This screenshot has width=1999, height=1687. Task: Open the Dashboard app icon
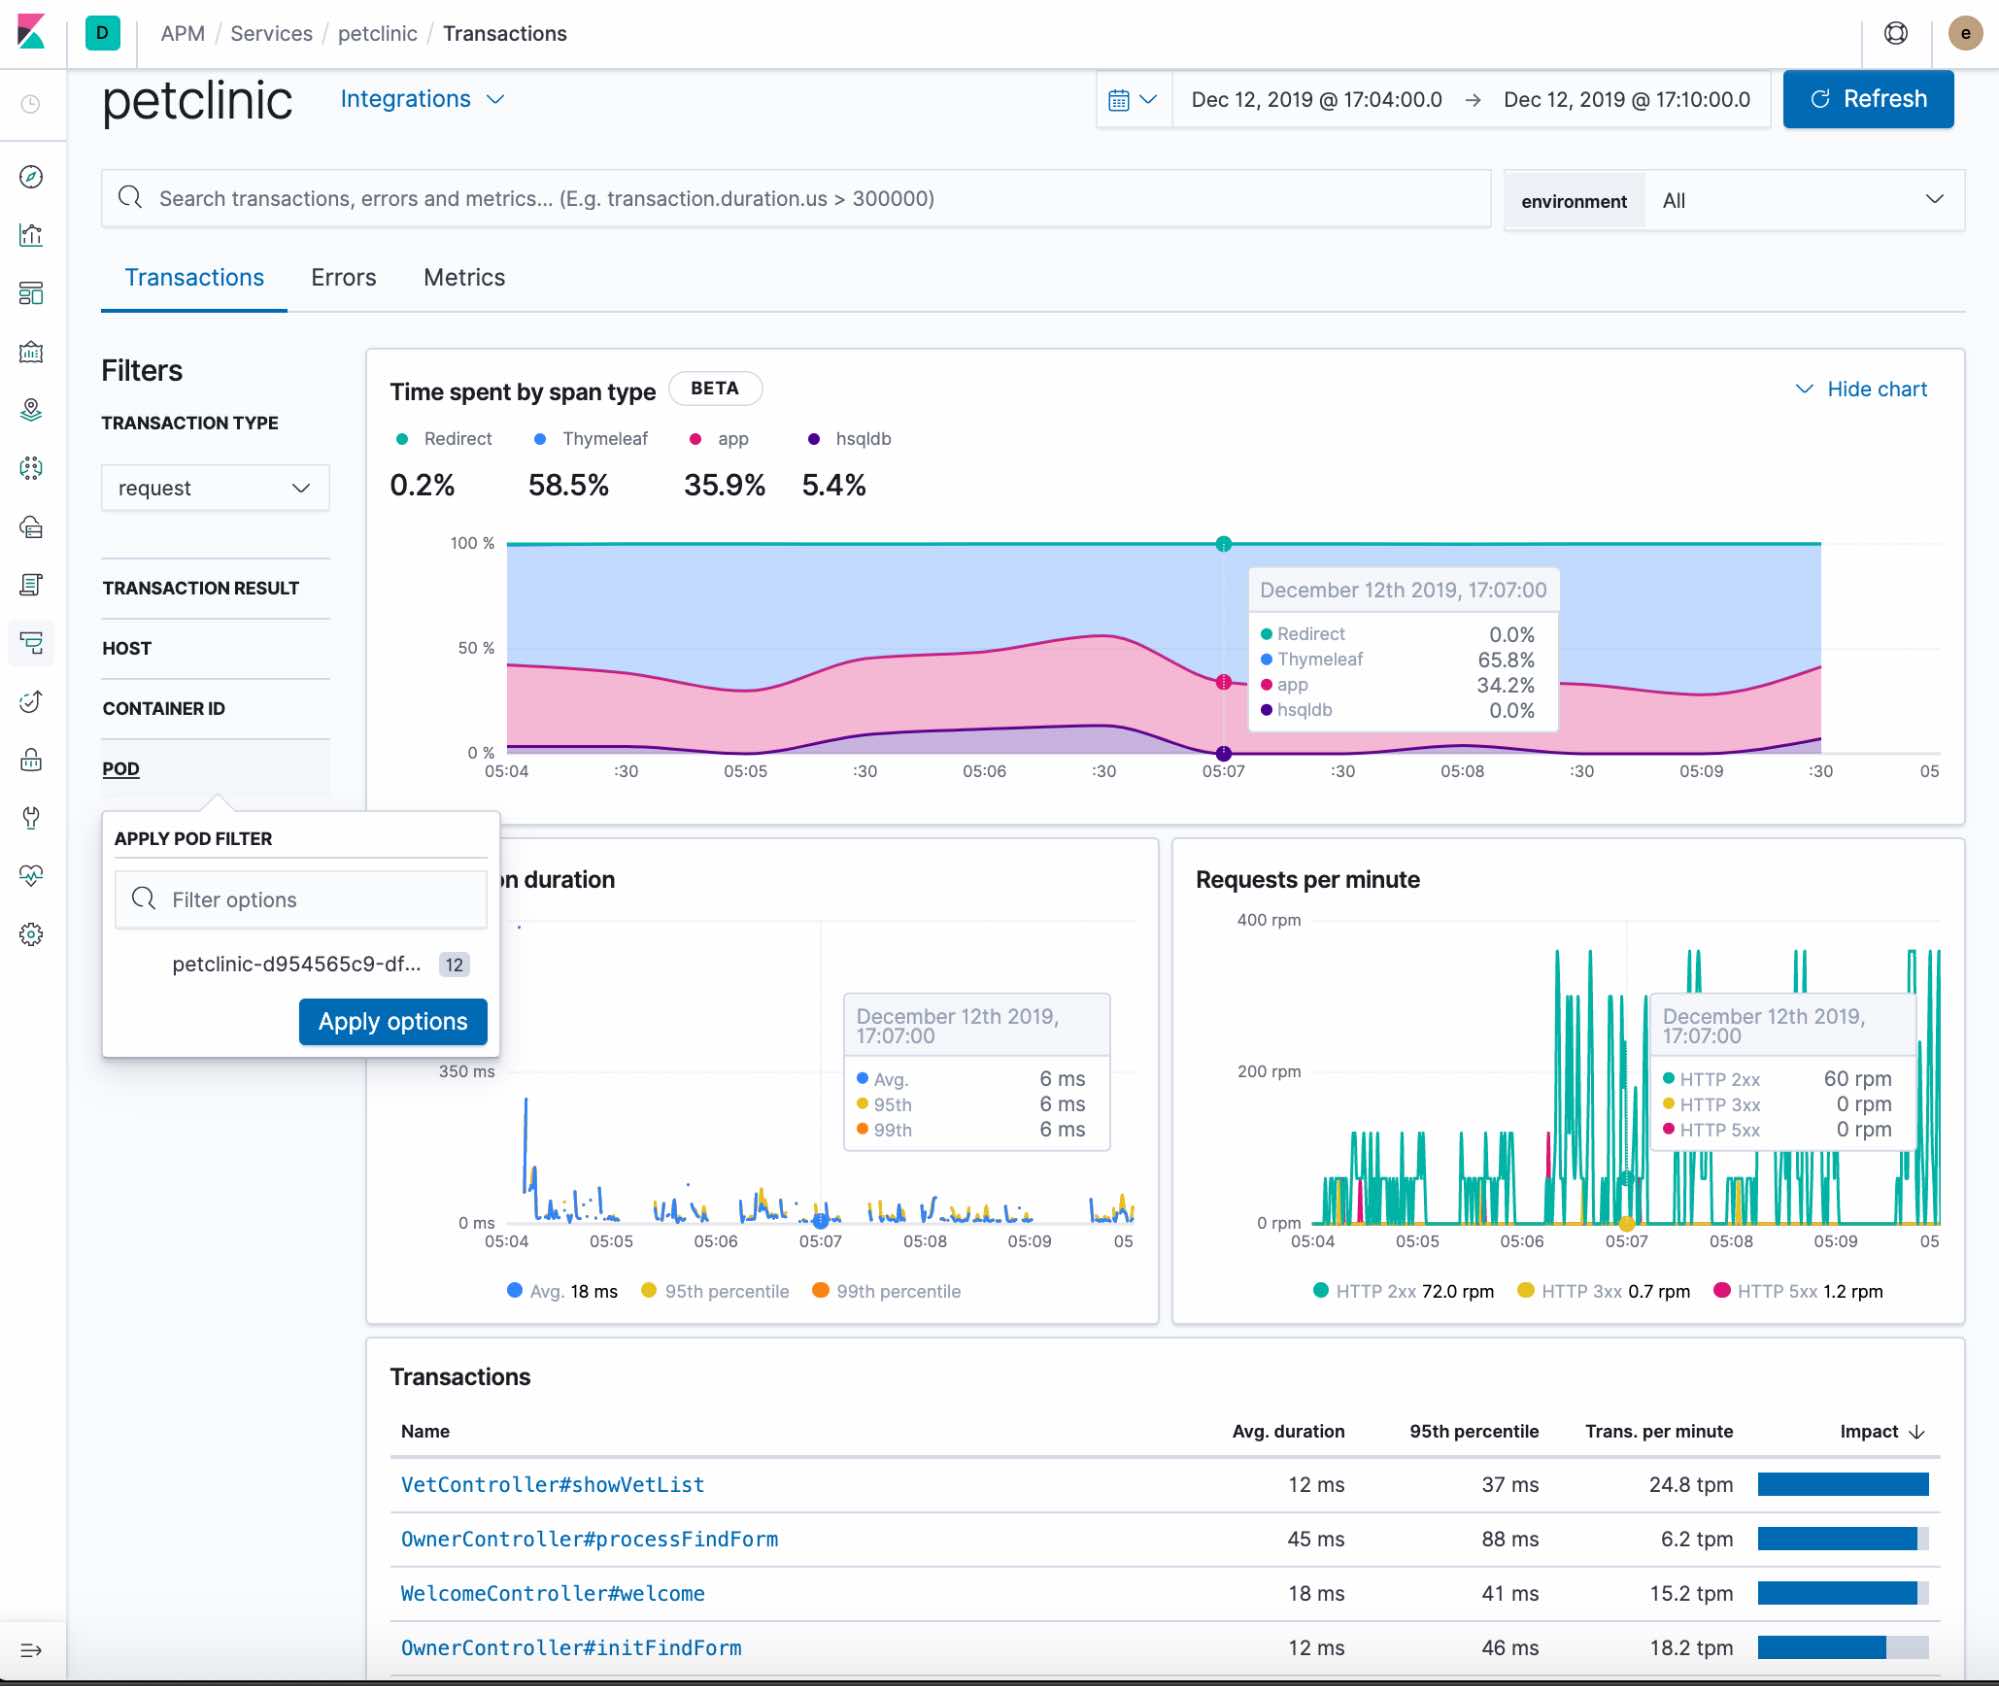point(31,293)
